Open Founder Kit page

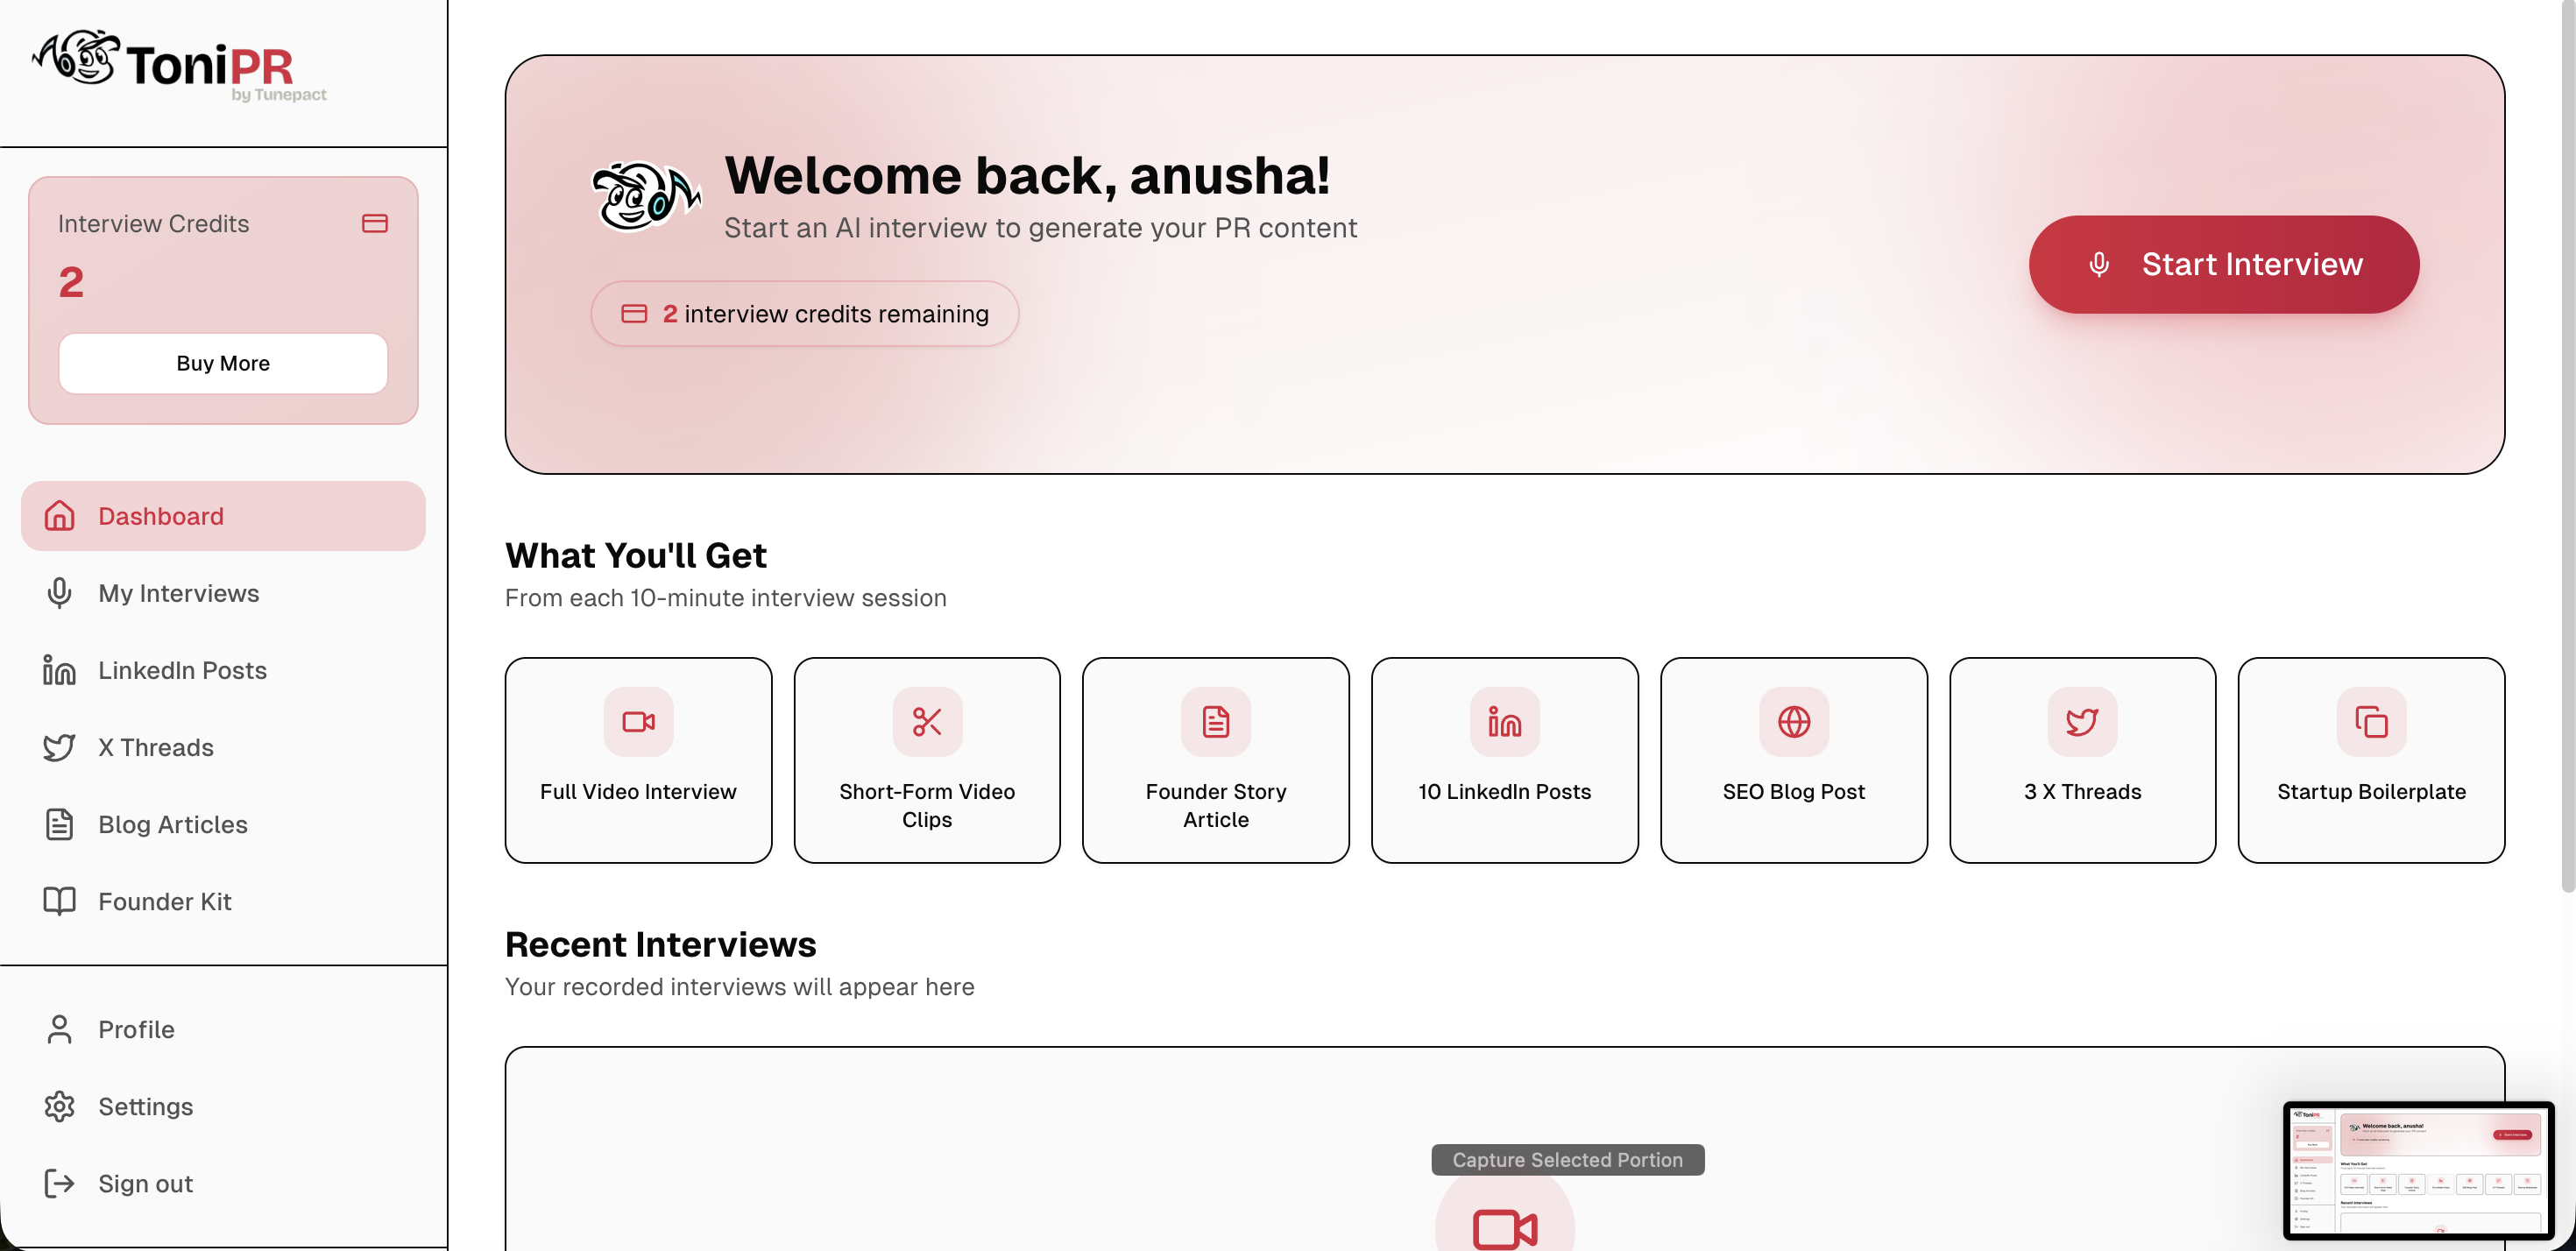point(223,901)
